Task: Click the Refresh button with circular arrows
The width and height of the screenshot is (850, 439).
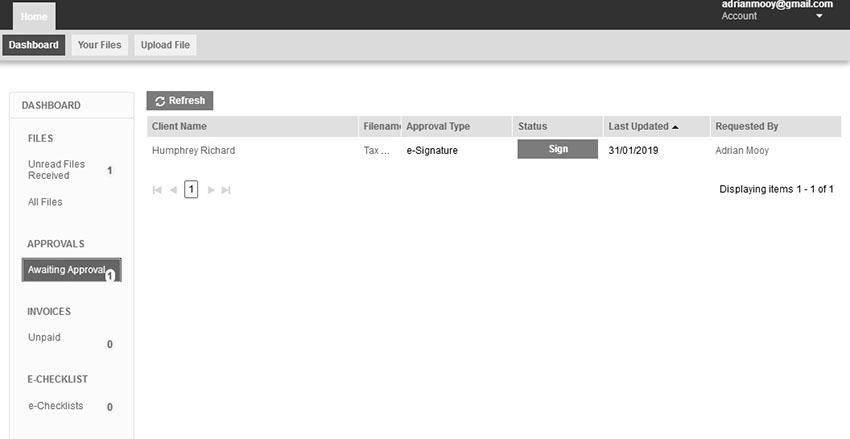Action: point(180,101)
